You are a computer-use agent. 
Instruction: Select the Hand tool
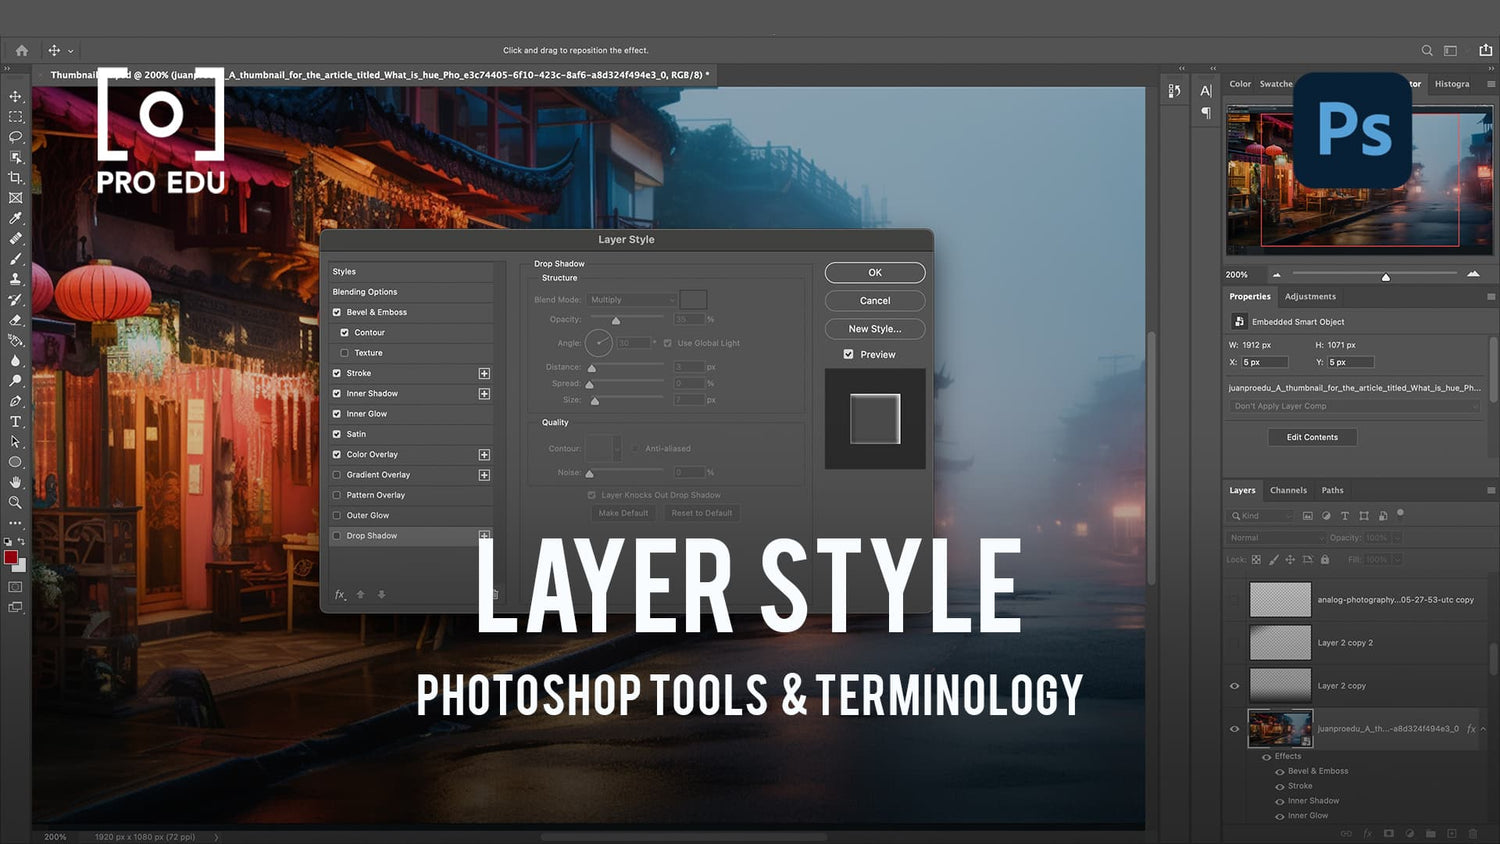tap(15, 482)
